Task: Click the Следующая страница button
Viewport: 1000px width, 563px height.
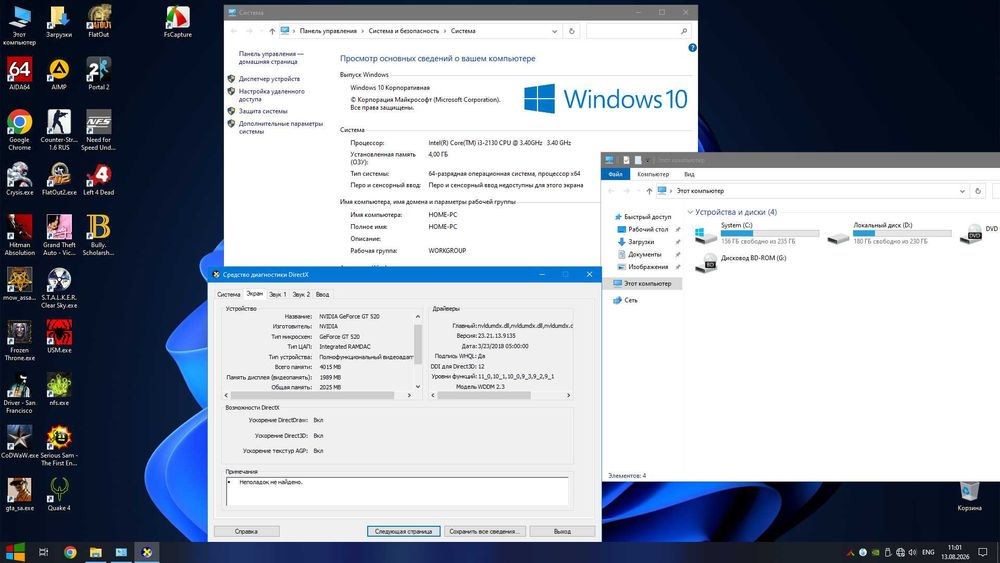Action: [404, 531]
